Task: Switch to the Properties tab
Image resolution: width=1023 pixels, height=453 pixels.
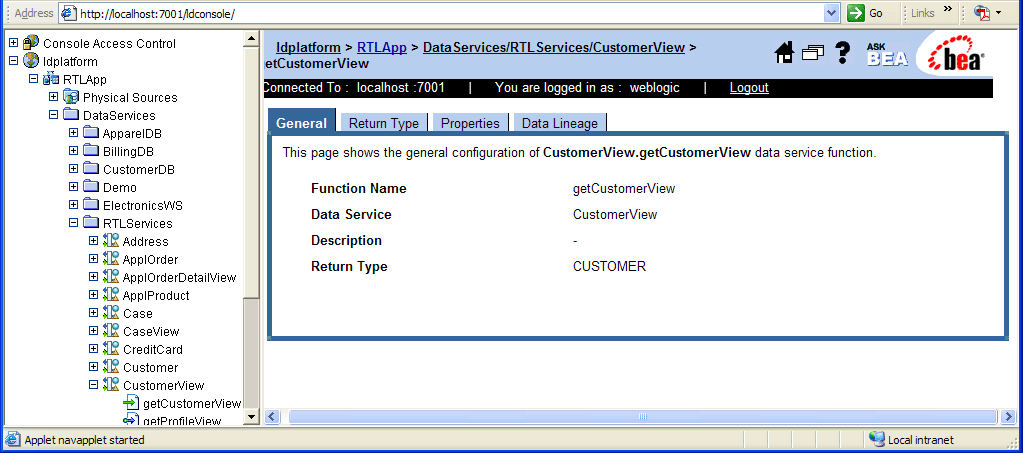Action: [470, 123]
